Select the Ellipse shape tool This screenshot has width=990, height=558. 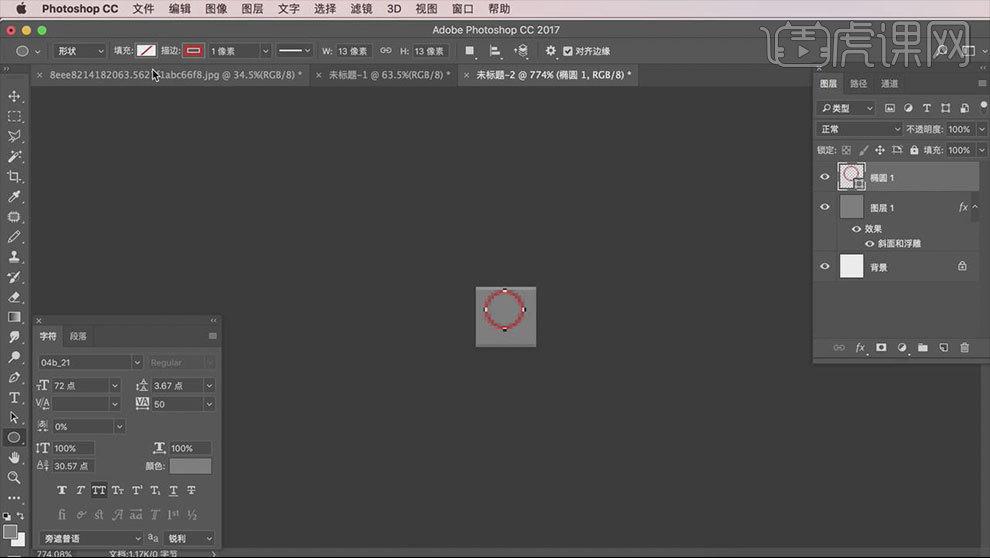coord(14,437)
